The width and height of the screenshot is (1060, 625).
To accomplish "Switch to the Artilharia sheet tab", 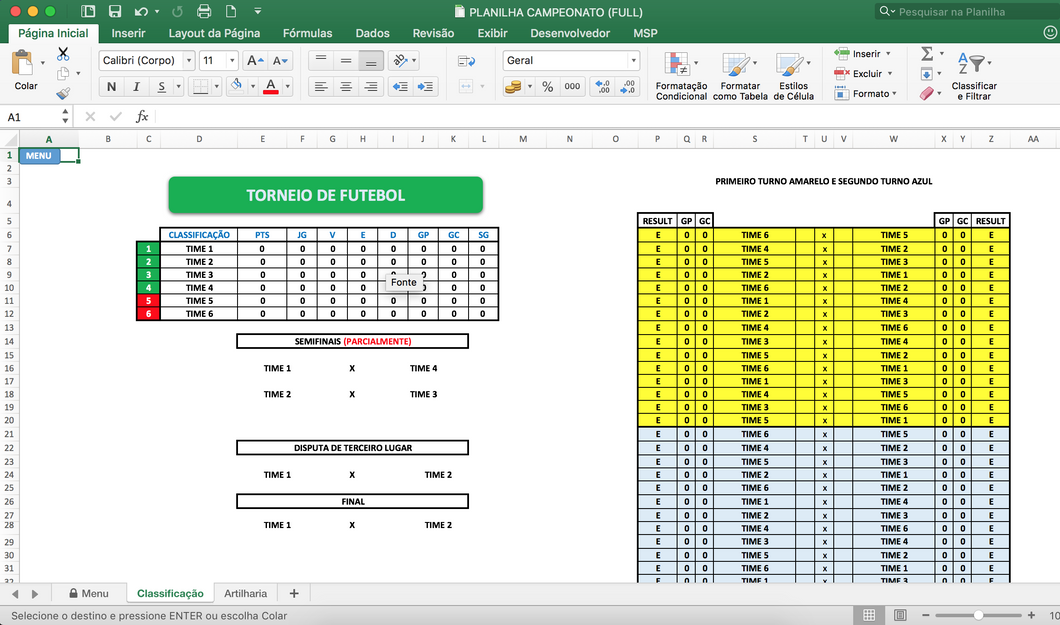I will pos(245,594).
